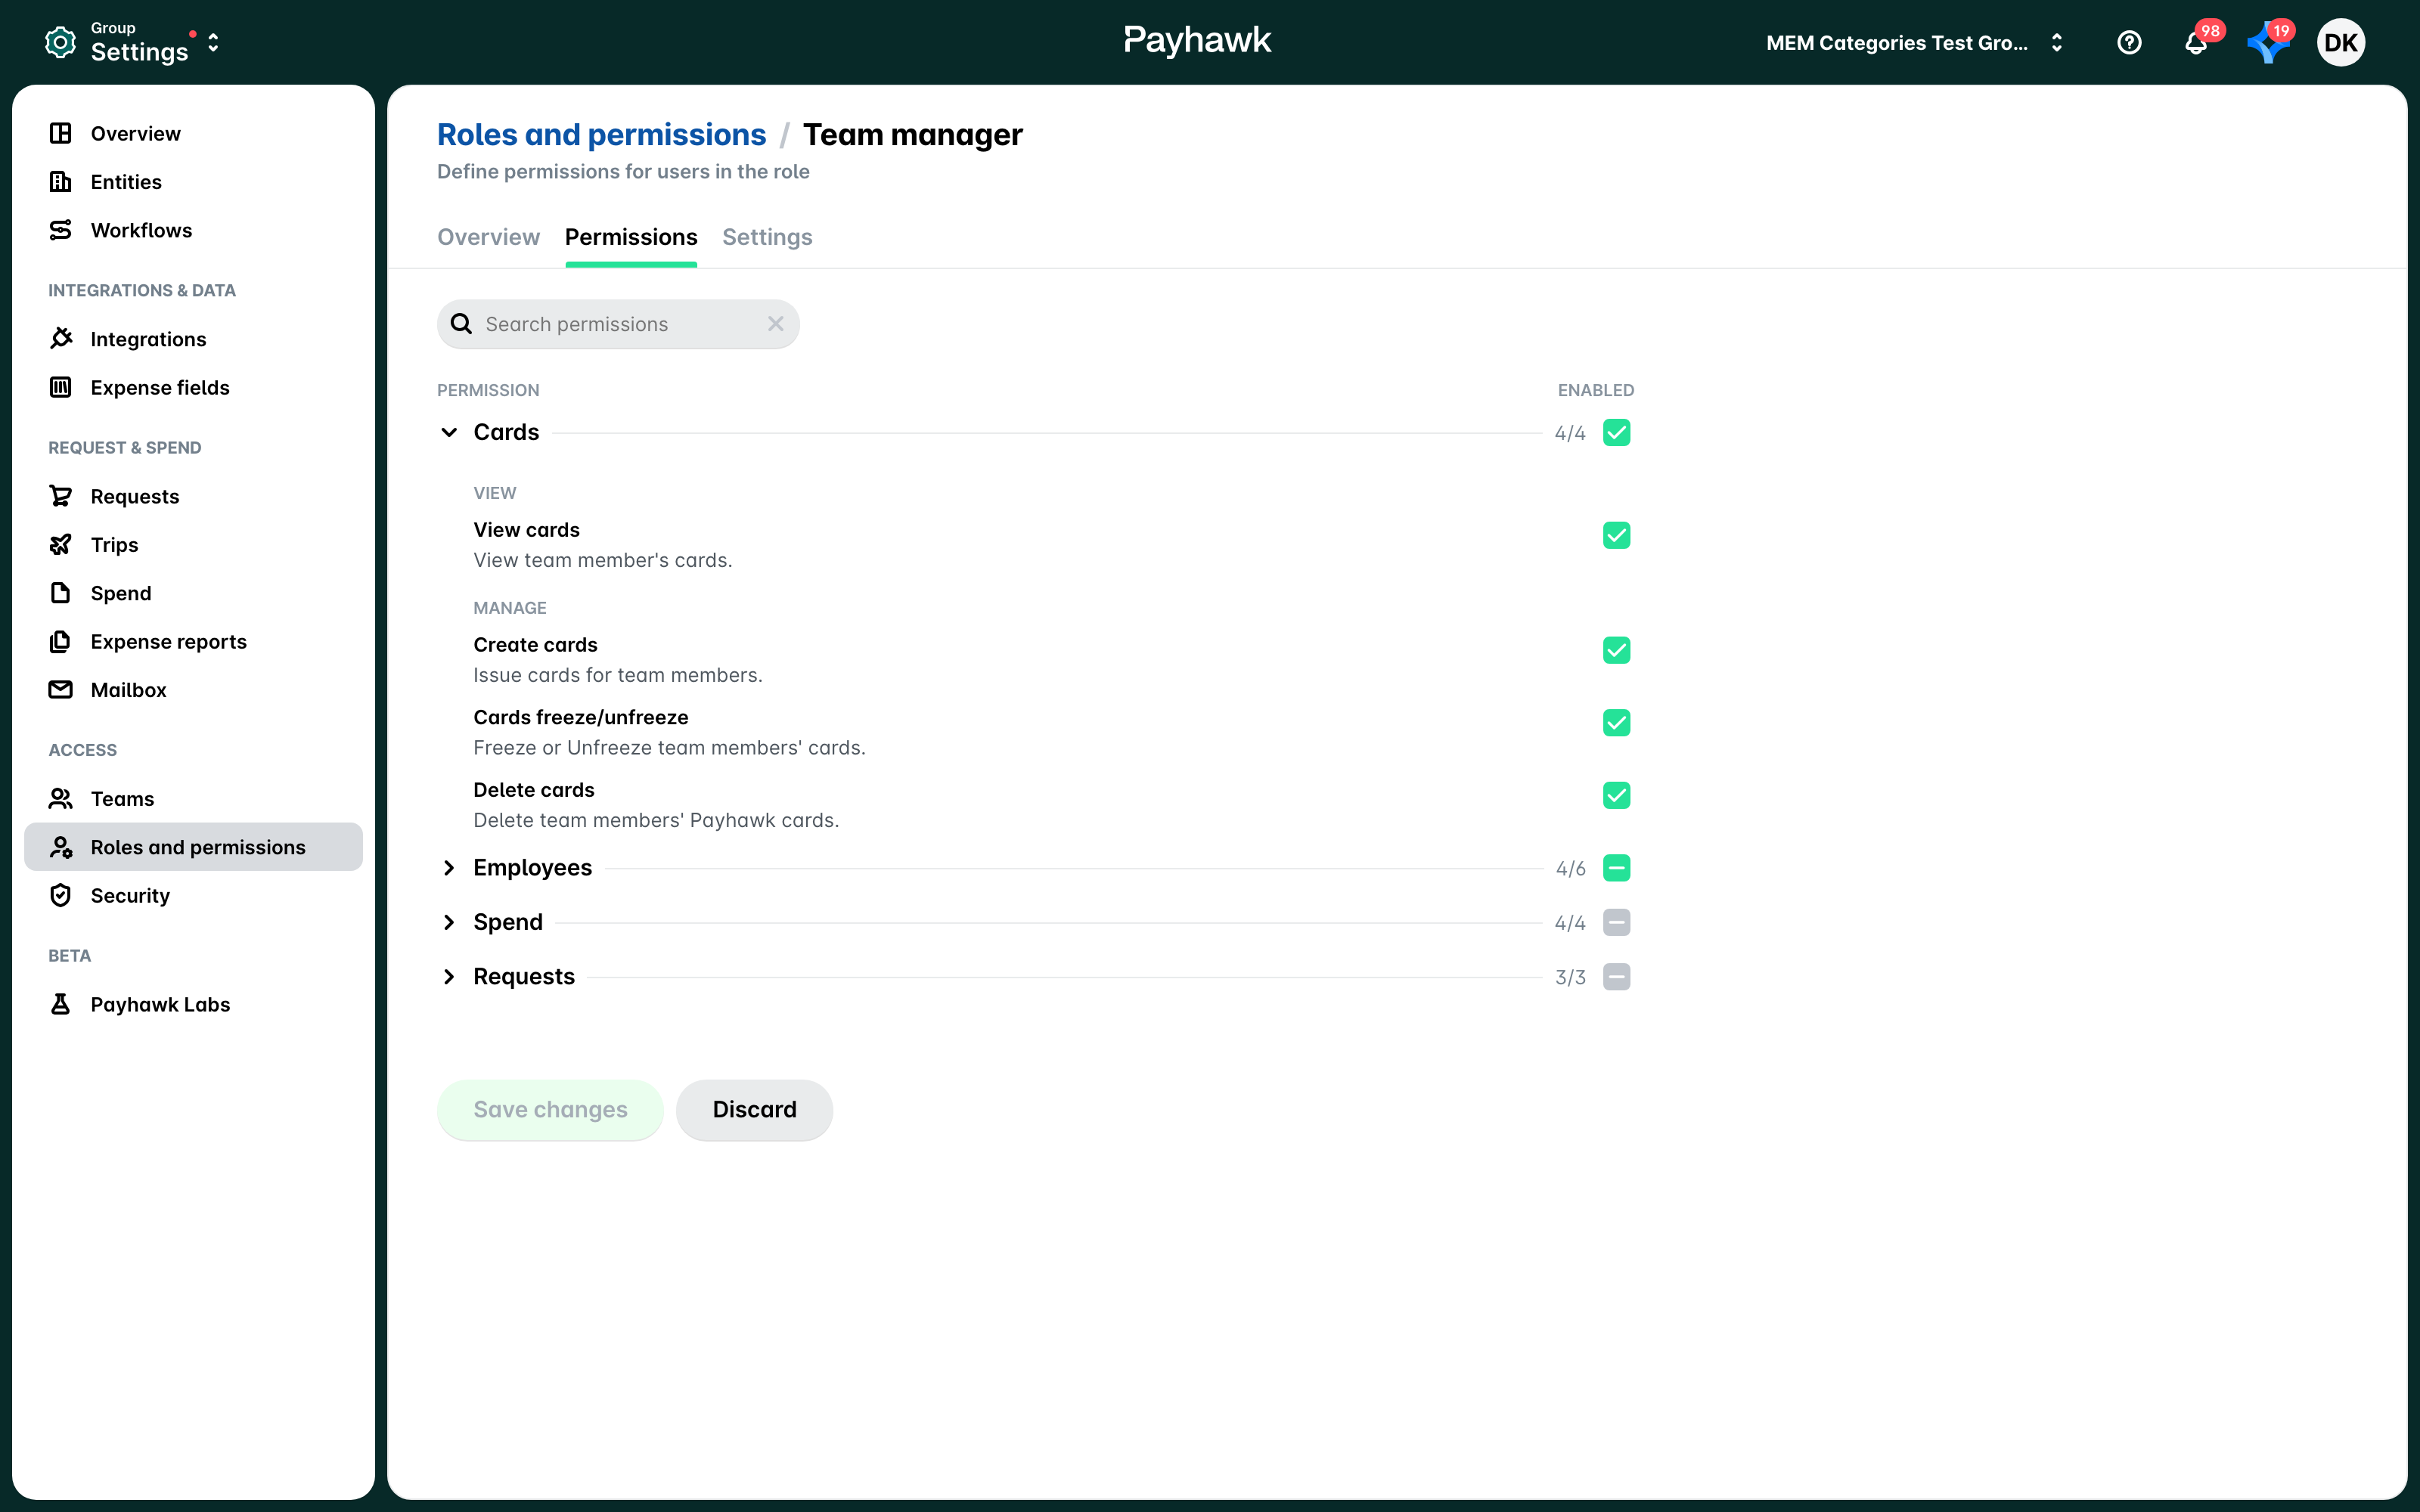The height and width of the screenshot is (1512, 2420).
Task: Click the Expense fields icon
Action: 60,387
